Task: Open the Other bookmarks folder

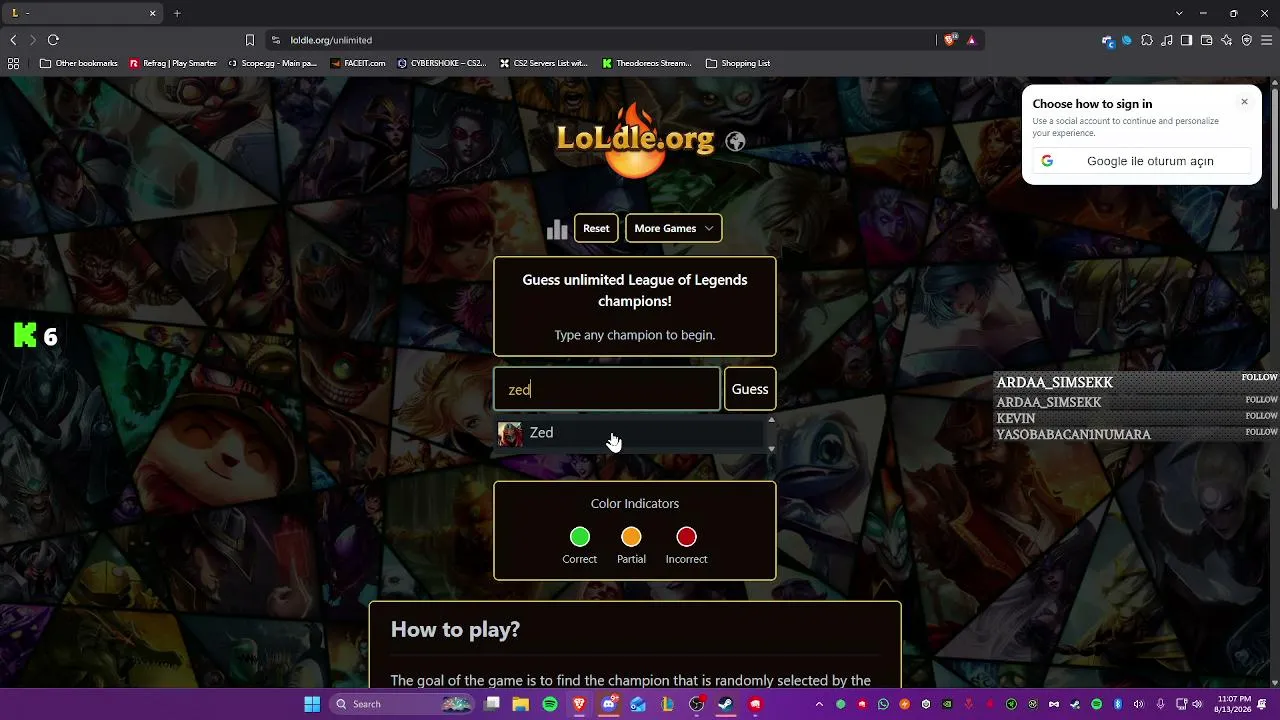Action: (79, 63)
